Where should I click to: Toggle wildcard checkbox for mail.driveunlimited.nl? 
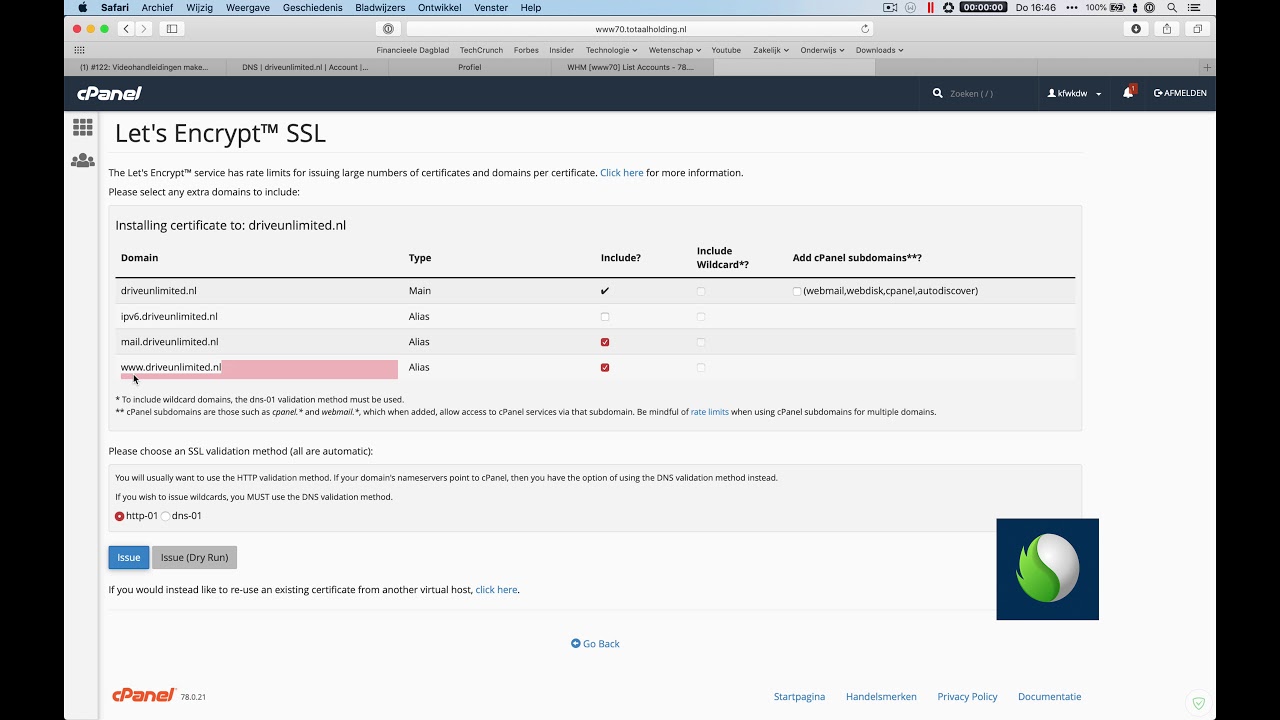[701, 342]
